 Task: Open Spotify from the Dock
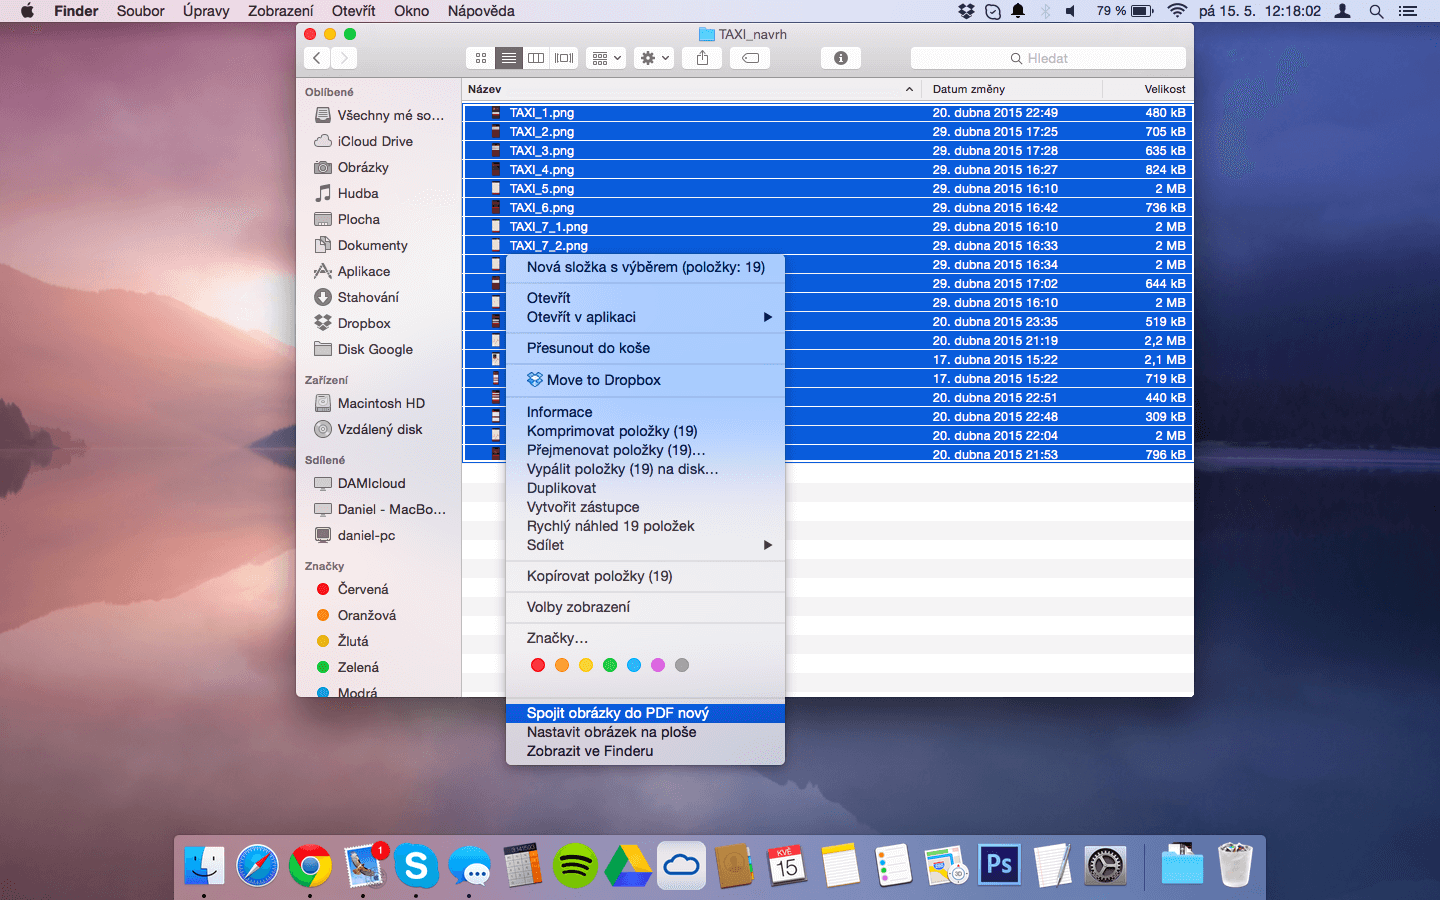(575, 865)
